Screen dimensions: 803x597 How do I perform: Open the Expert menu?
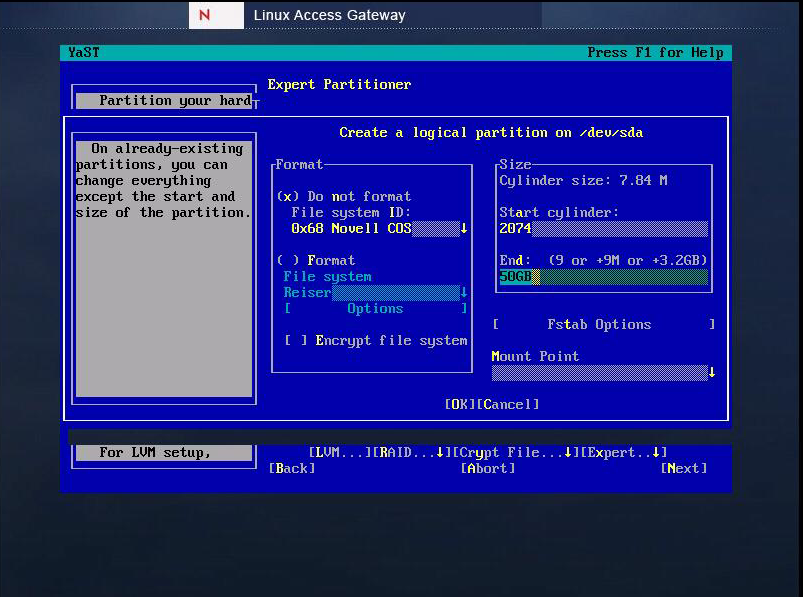click(623, 453)
